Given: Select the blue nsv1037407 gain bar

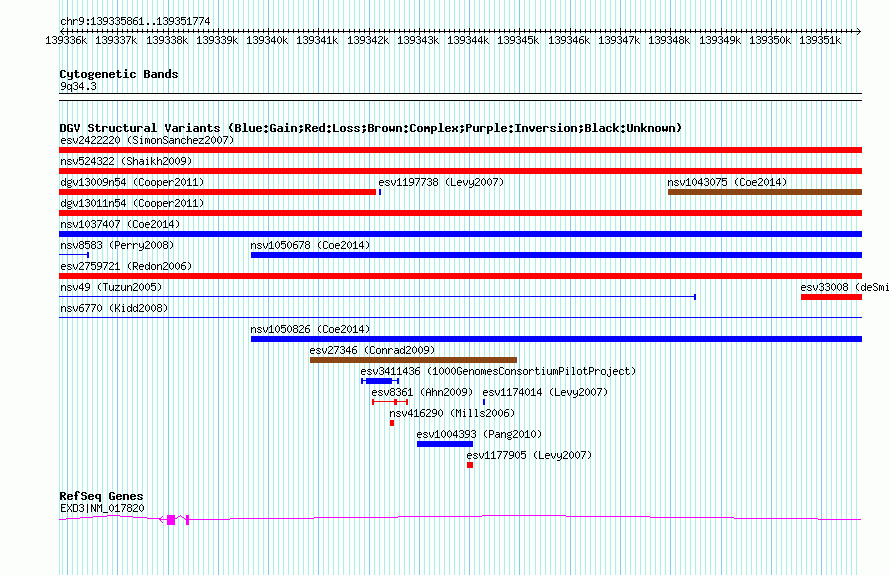Looking at the screenshot, I should (460, 234).
